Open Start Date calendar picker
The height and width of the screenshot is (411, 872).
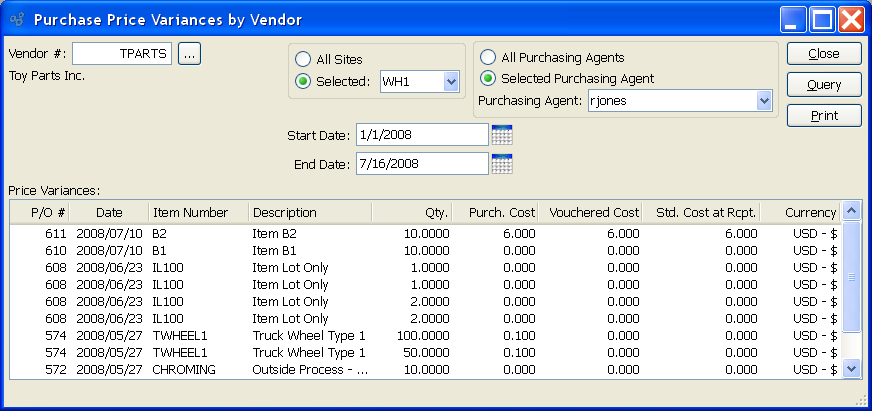(502, 134)
